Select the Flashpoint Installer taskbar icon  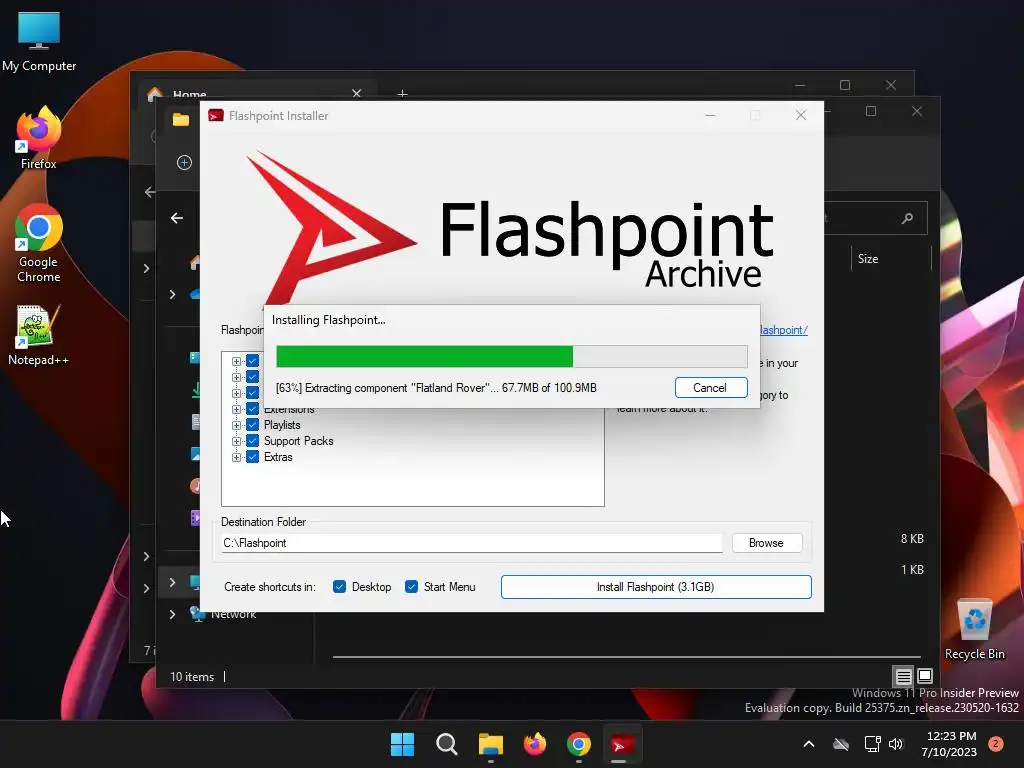[x=622, y=744]
